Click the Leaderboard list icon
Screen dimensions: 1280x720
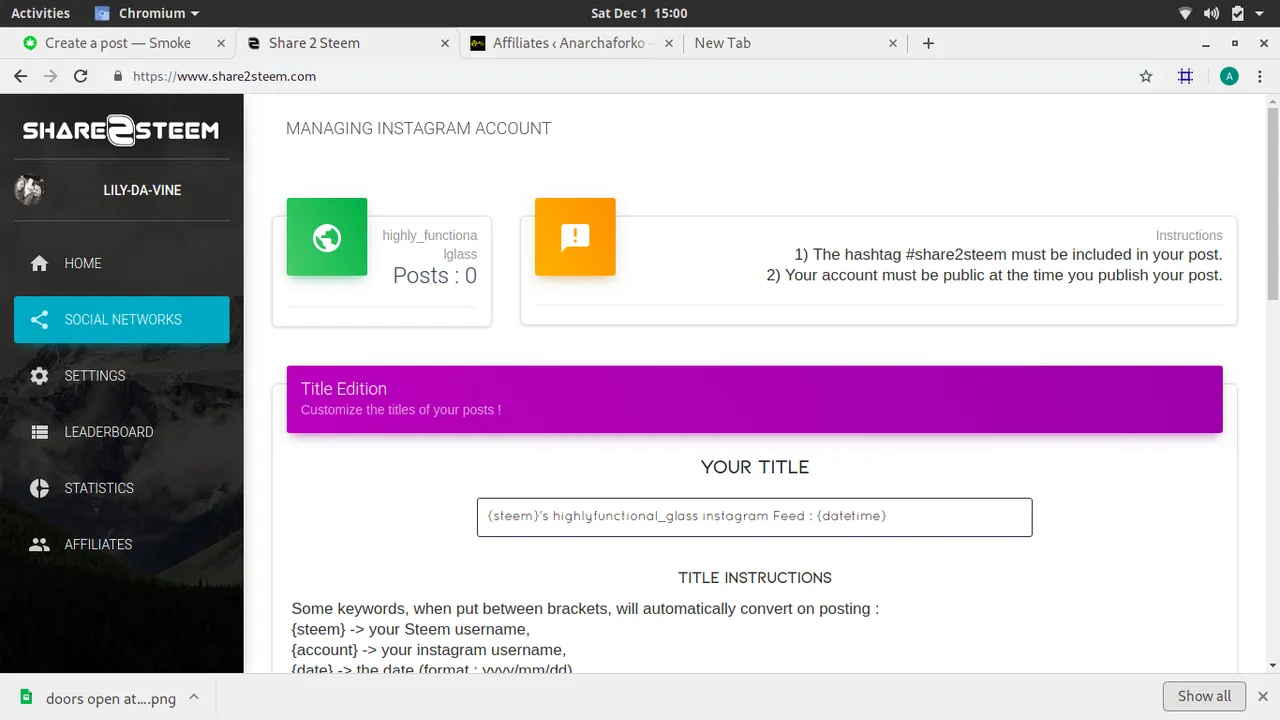pos(39,432)
